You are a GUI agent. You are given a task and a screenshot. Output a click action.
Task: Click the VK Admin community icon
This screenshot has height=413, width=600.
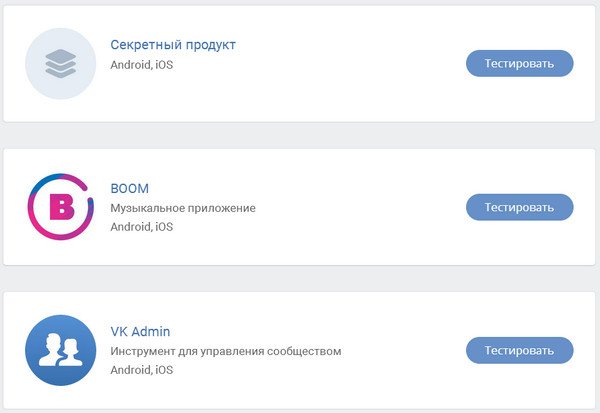pos(60,350)
